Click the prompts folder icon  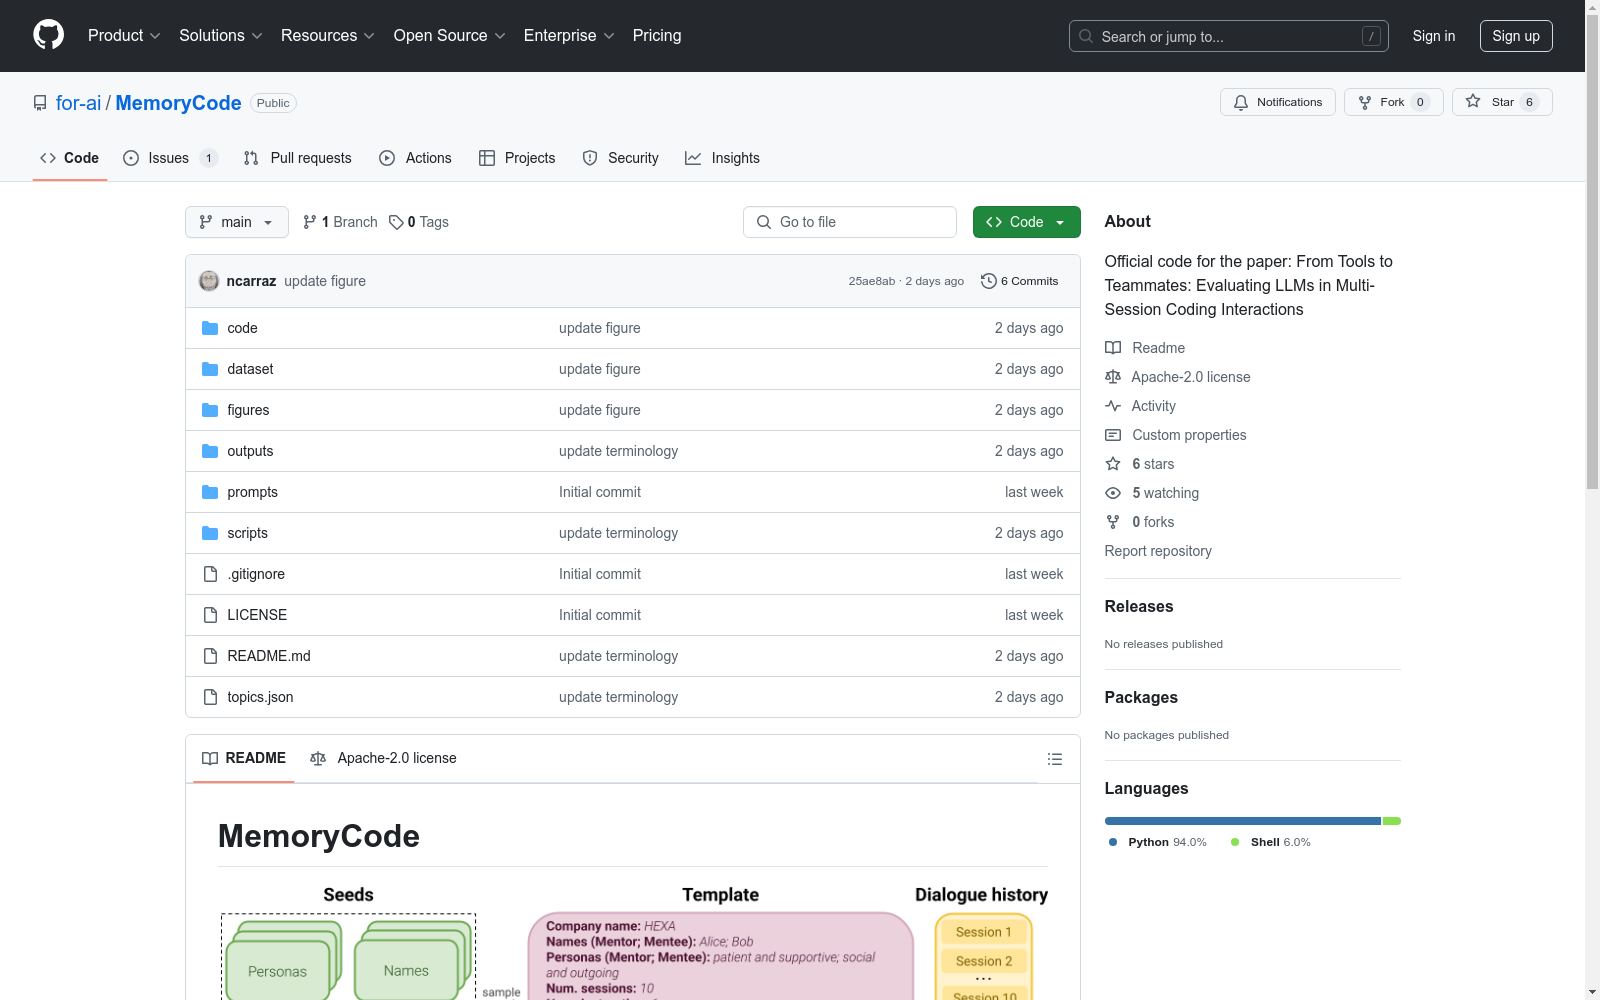pos(210,492)
